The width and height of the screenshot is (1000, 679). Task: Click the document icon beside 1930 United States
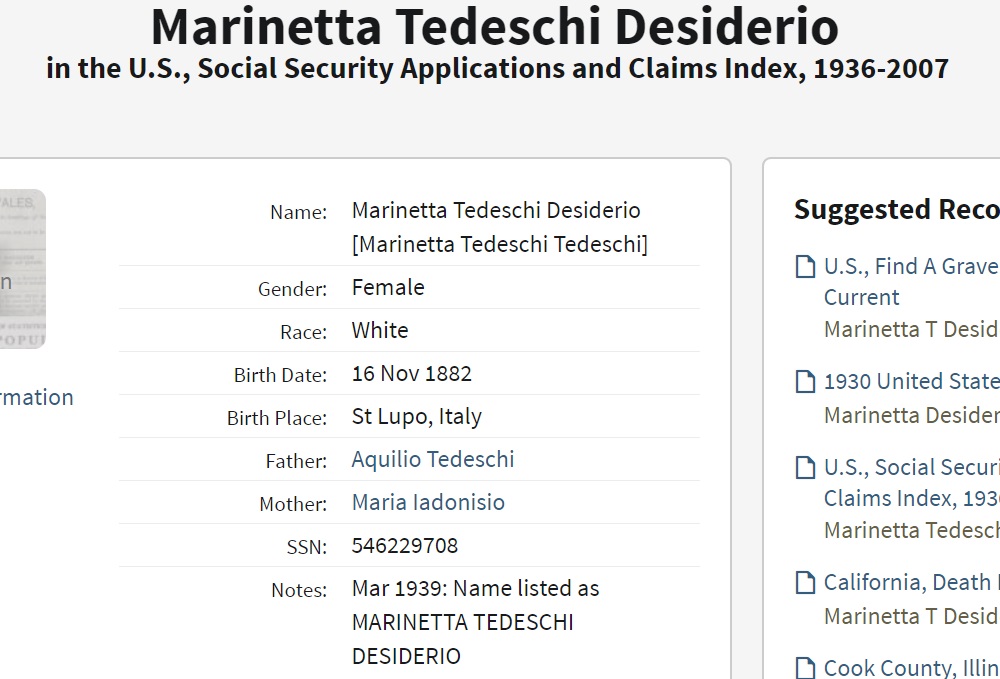805,382
